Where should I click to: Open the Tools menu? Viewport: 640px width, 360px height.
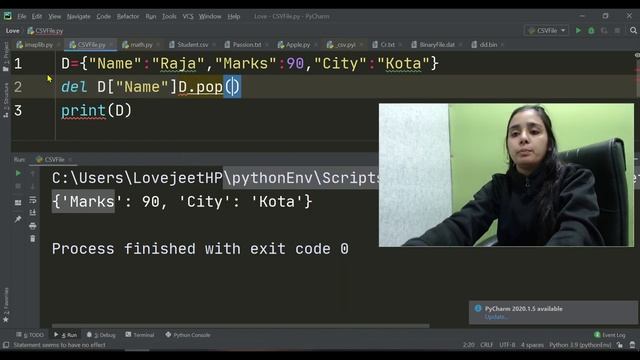tap(169, 16)
